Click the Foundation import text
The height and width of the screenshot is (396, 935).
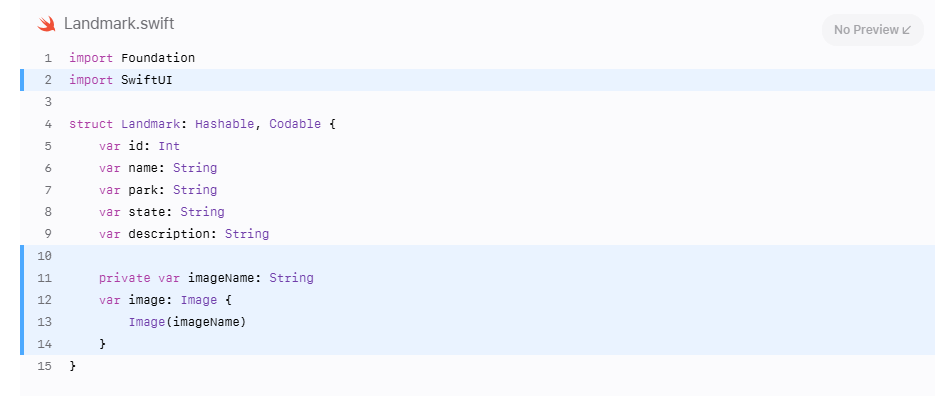pos(158,58)
